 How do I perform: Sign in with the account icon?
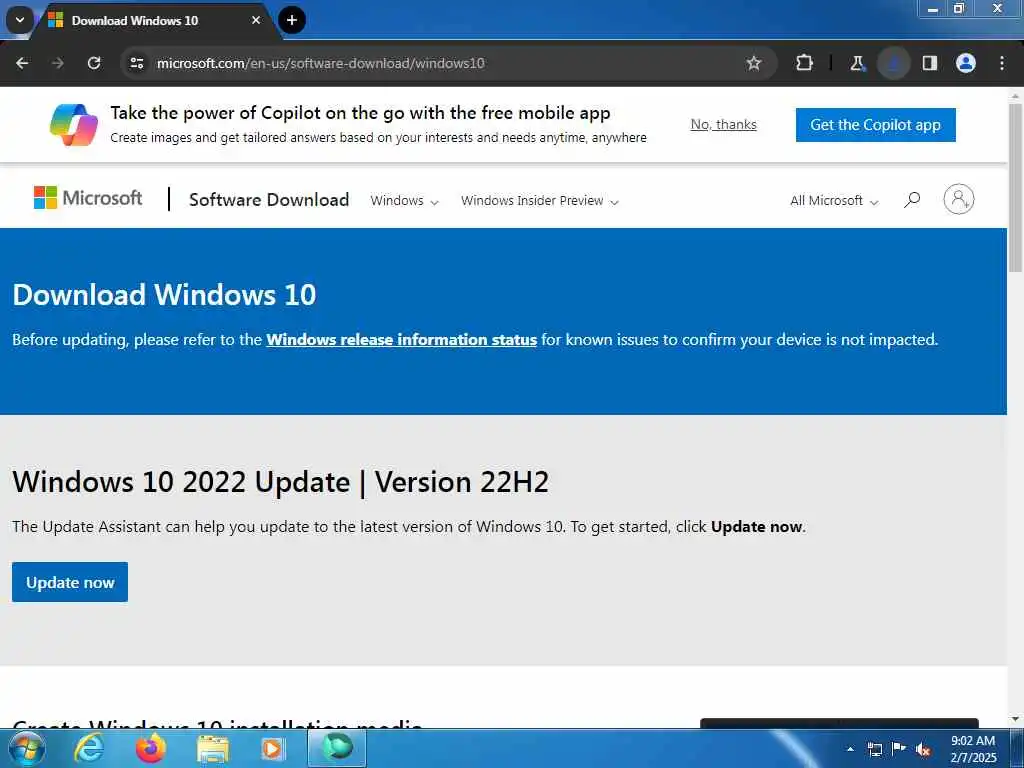(x=959, y=199)
